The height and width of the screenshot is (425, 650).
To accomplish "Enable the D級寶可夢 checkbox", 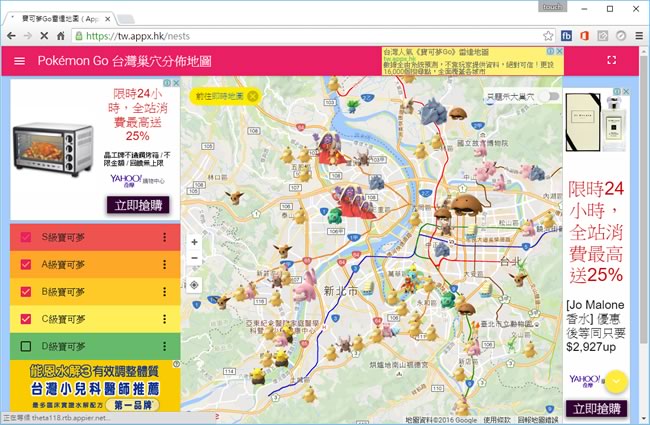I will pyautogui.click(x=26, y=346).
